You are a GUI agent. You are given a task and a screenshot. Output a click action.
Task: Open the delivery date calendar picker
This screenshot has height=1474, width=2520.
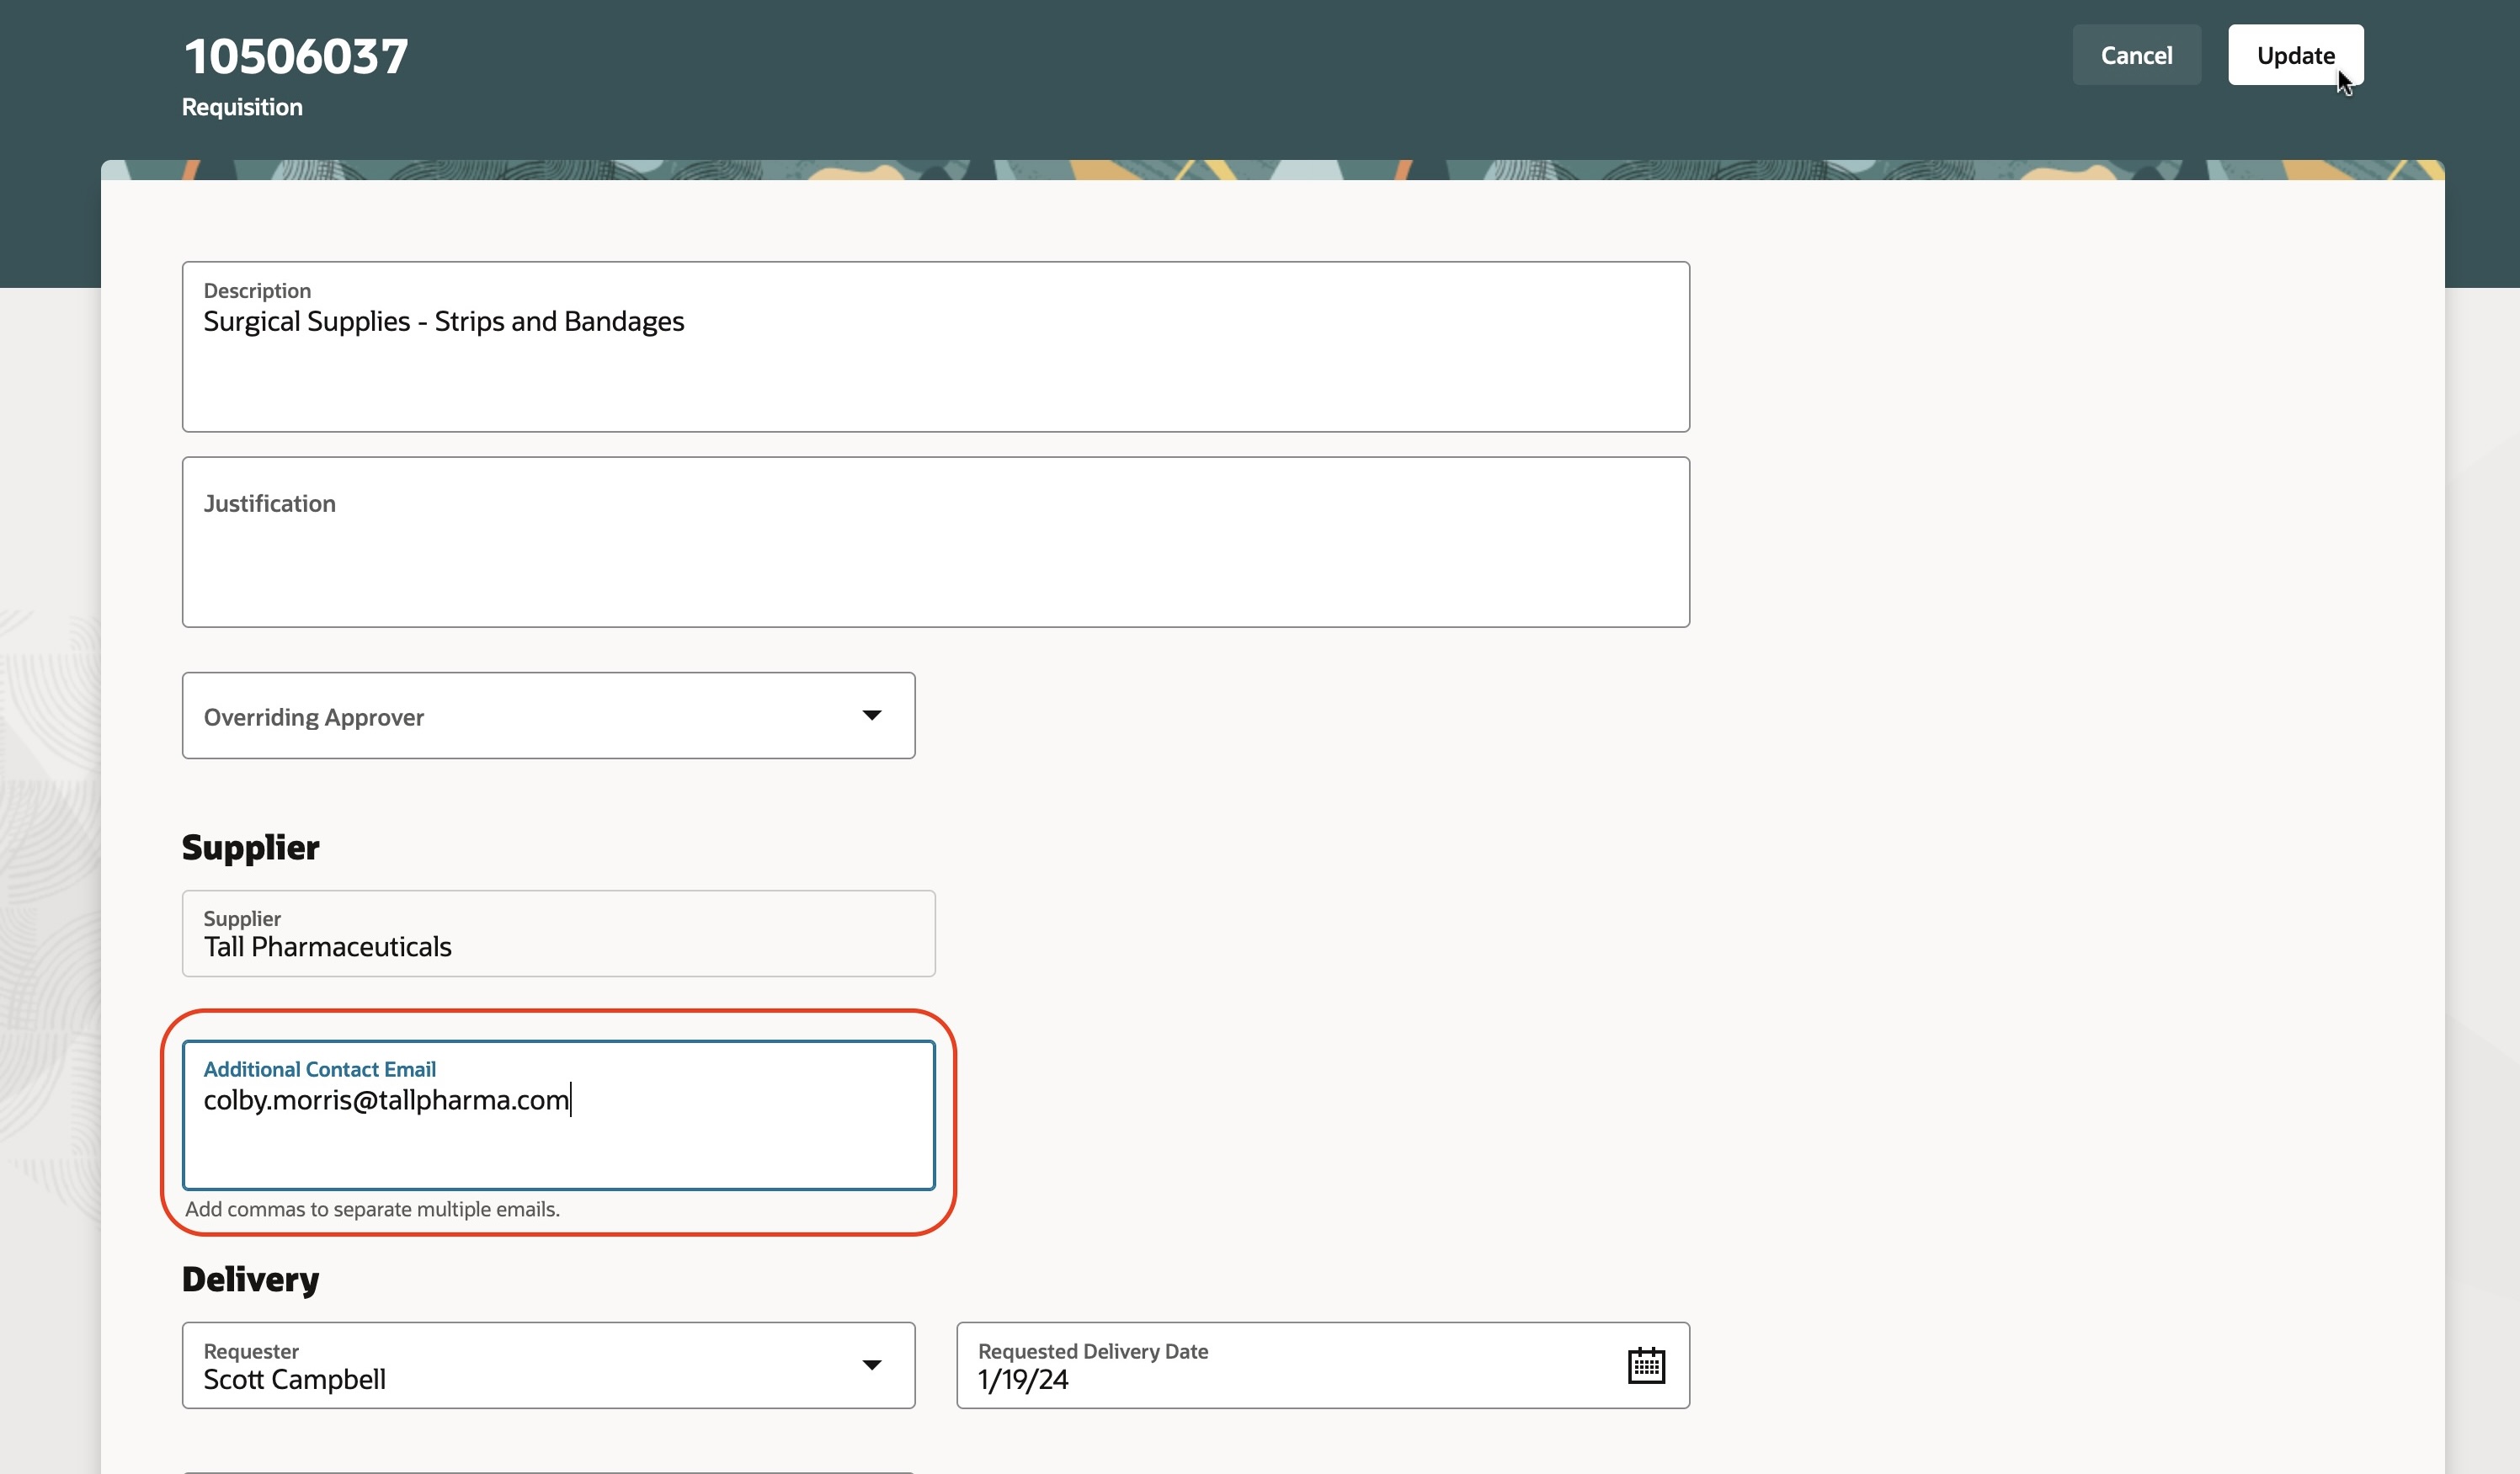pyautogui.click(x=1645, y=1365)
